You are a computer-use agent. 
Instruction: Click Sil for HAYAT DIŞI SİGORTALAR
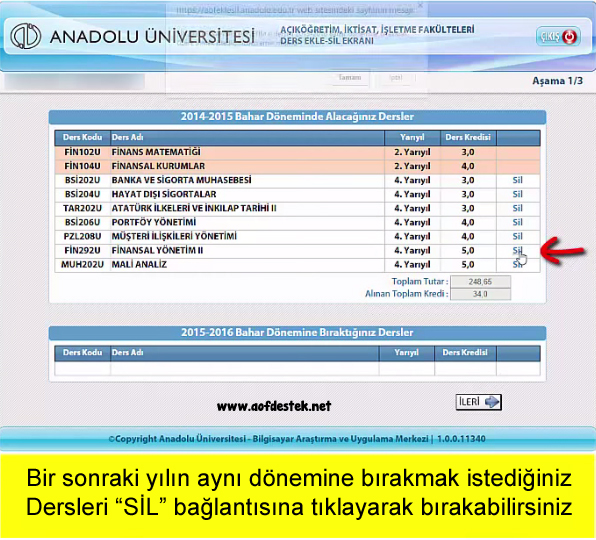517,194
